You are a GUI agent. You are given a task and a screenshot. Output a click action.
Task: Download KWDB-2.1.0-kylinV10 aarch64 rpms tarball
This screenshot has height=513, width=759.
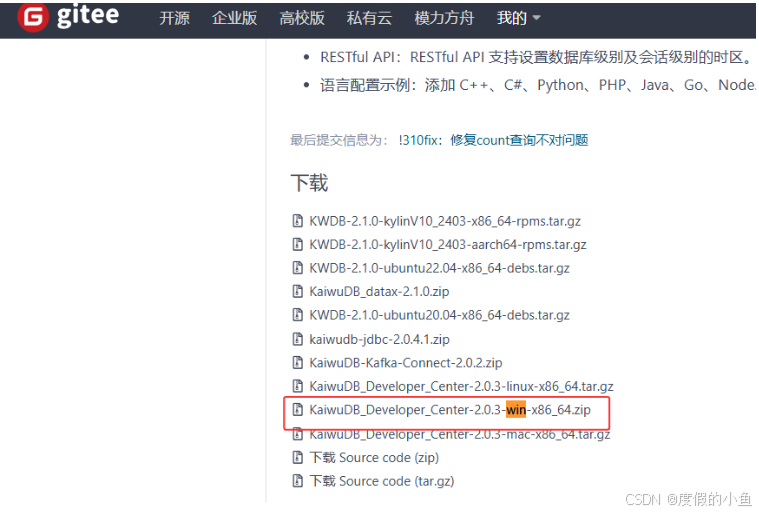pos(448,245)
